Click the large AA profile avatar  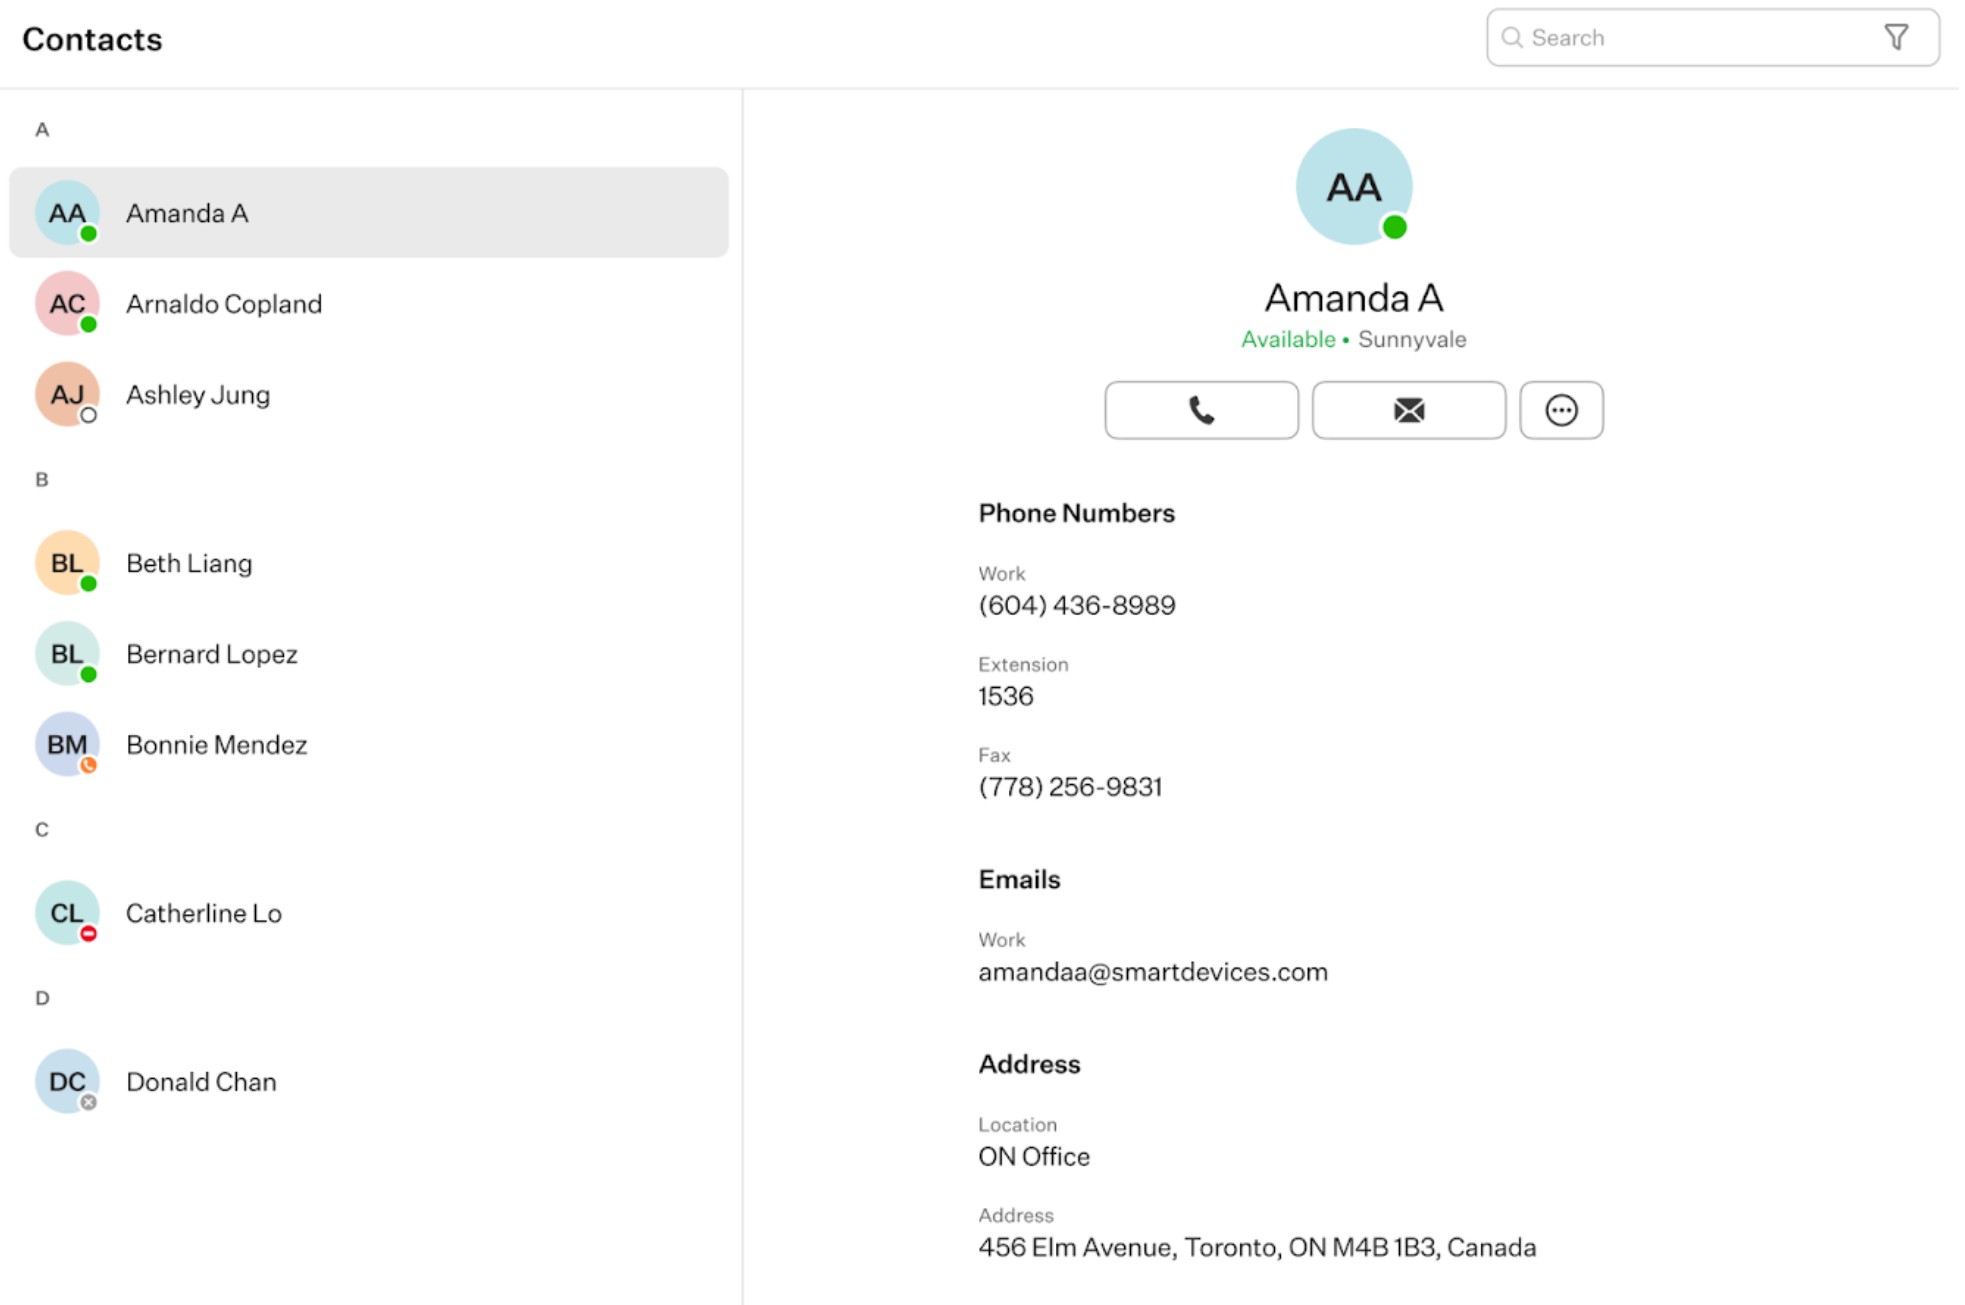(x=1354, y=187)
